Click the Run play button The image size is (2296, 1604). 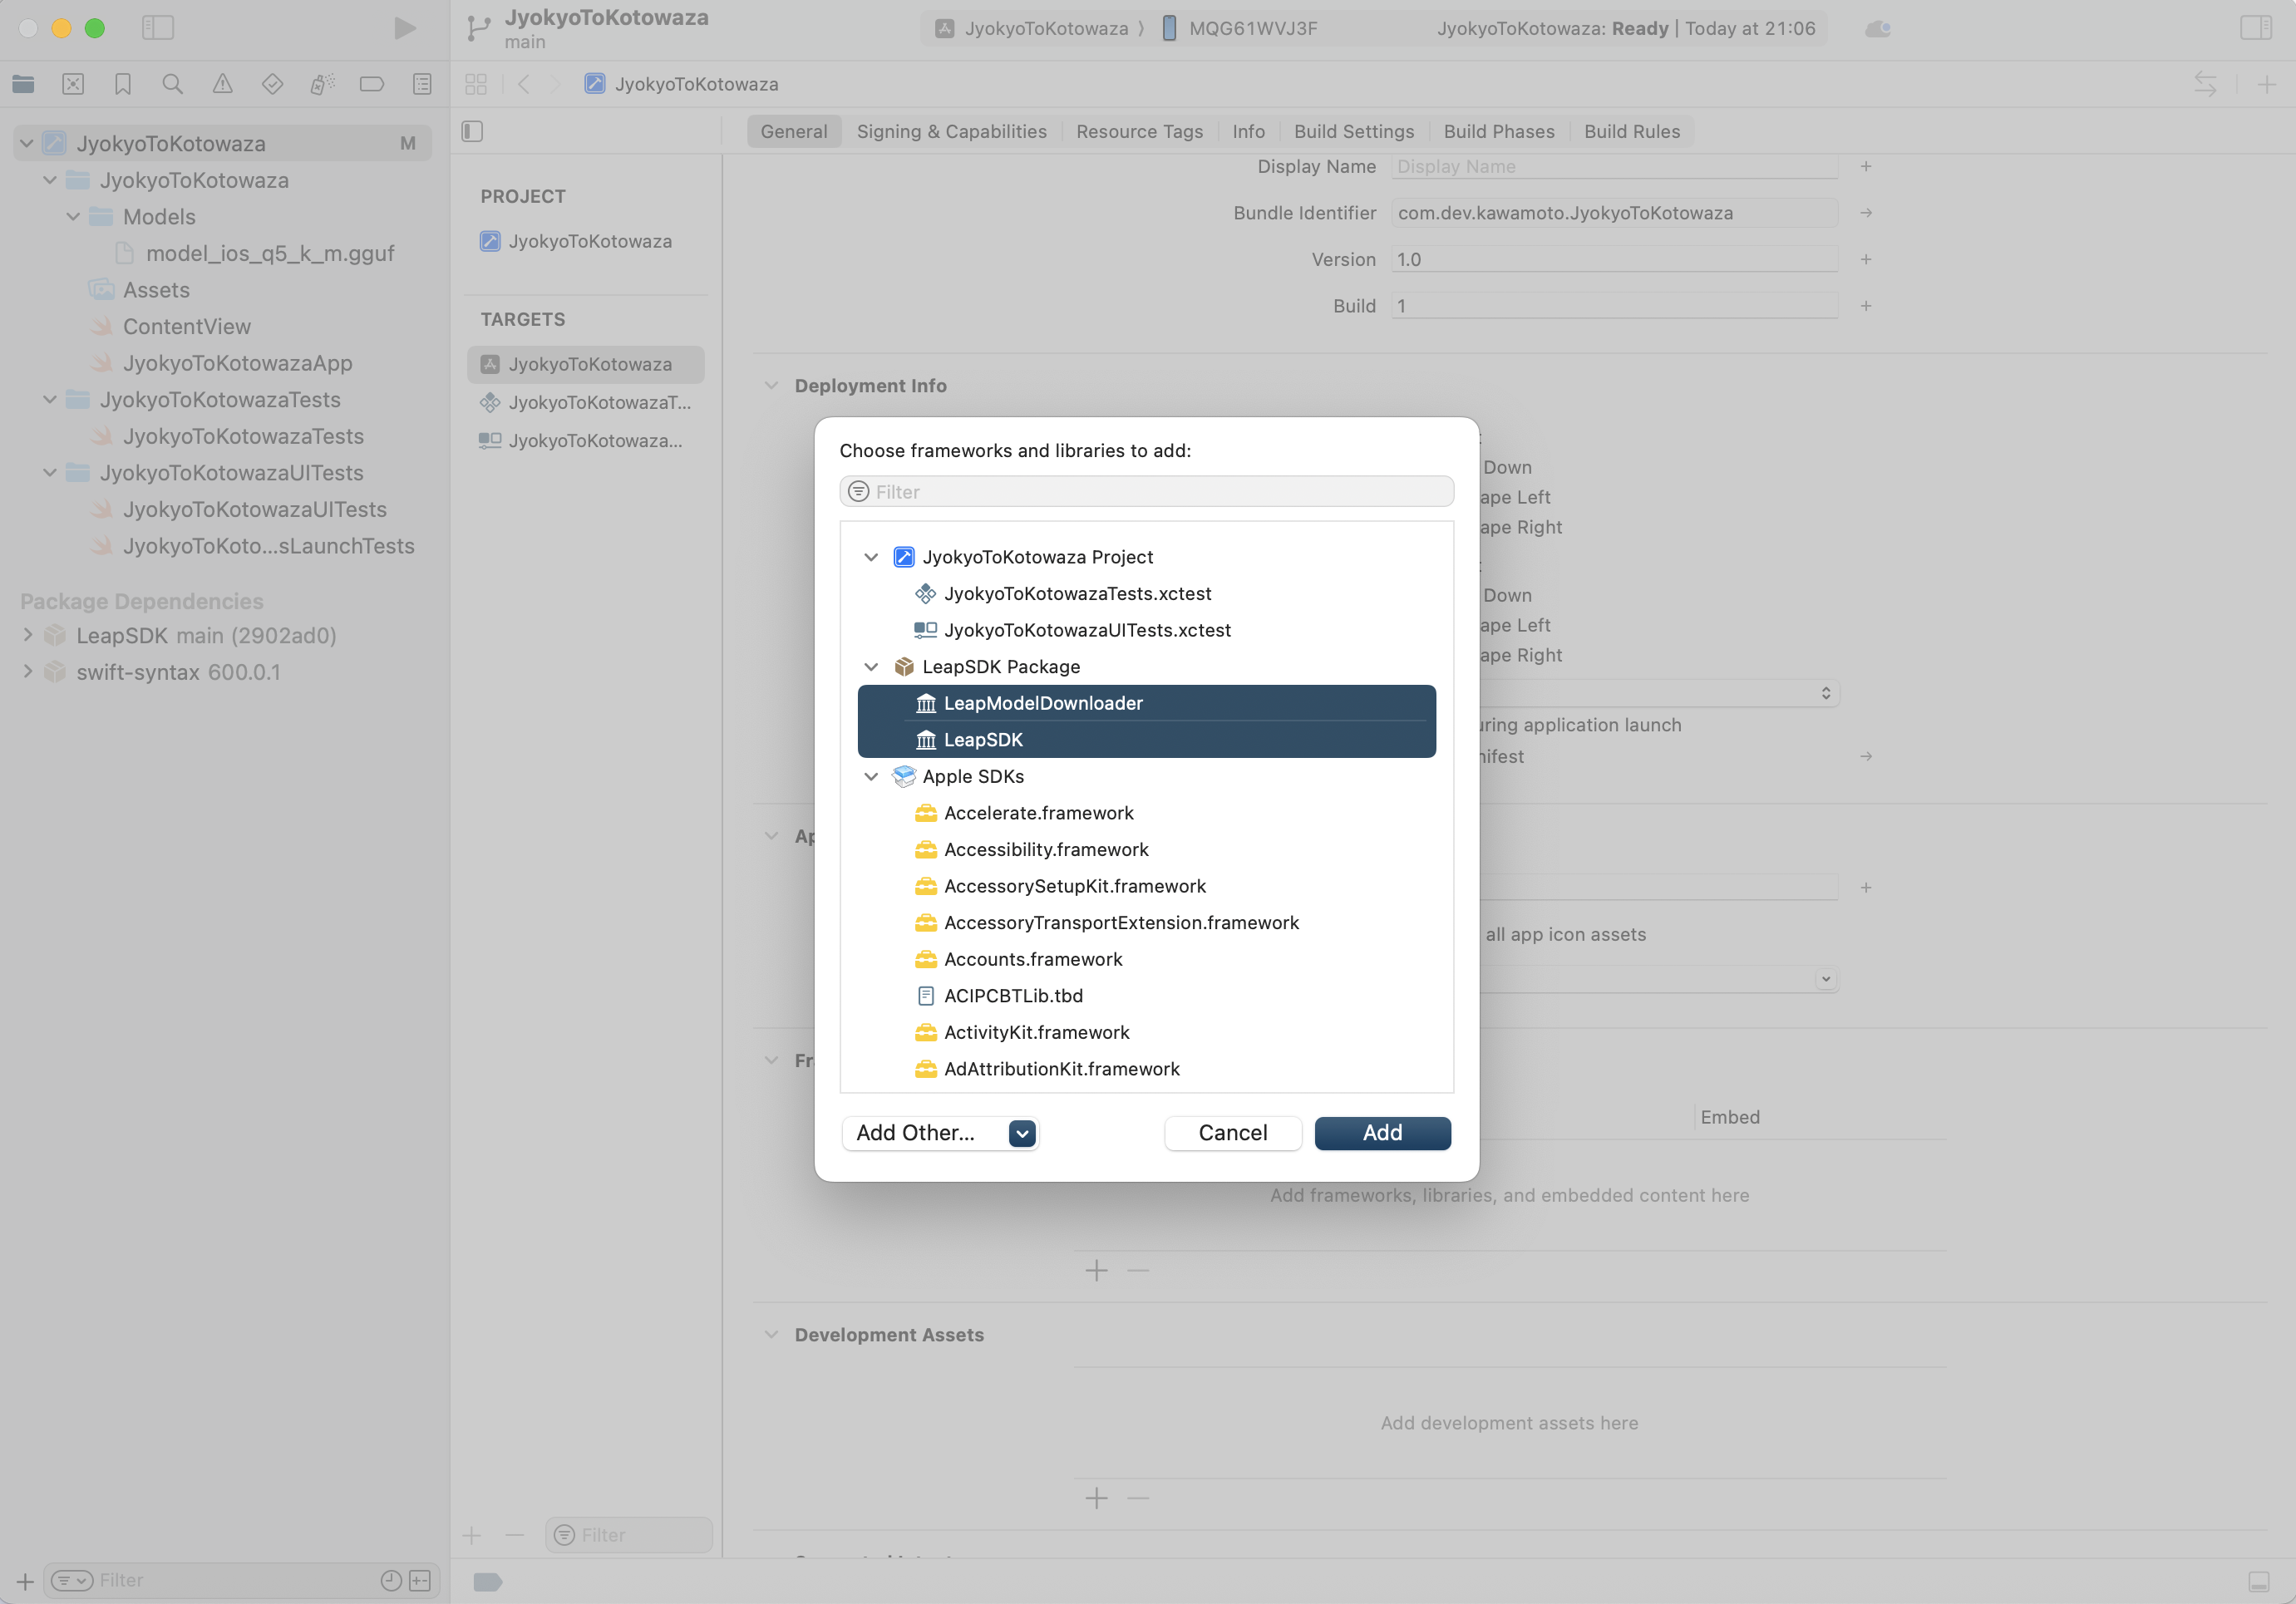click(x=404, y=28)
